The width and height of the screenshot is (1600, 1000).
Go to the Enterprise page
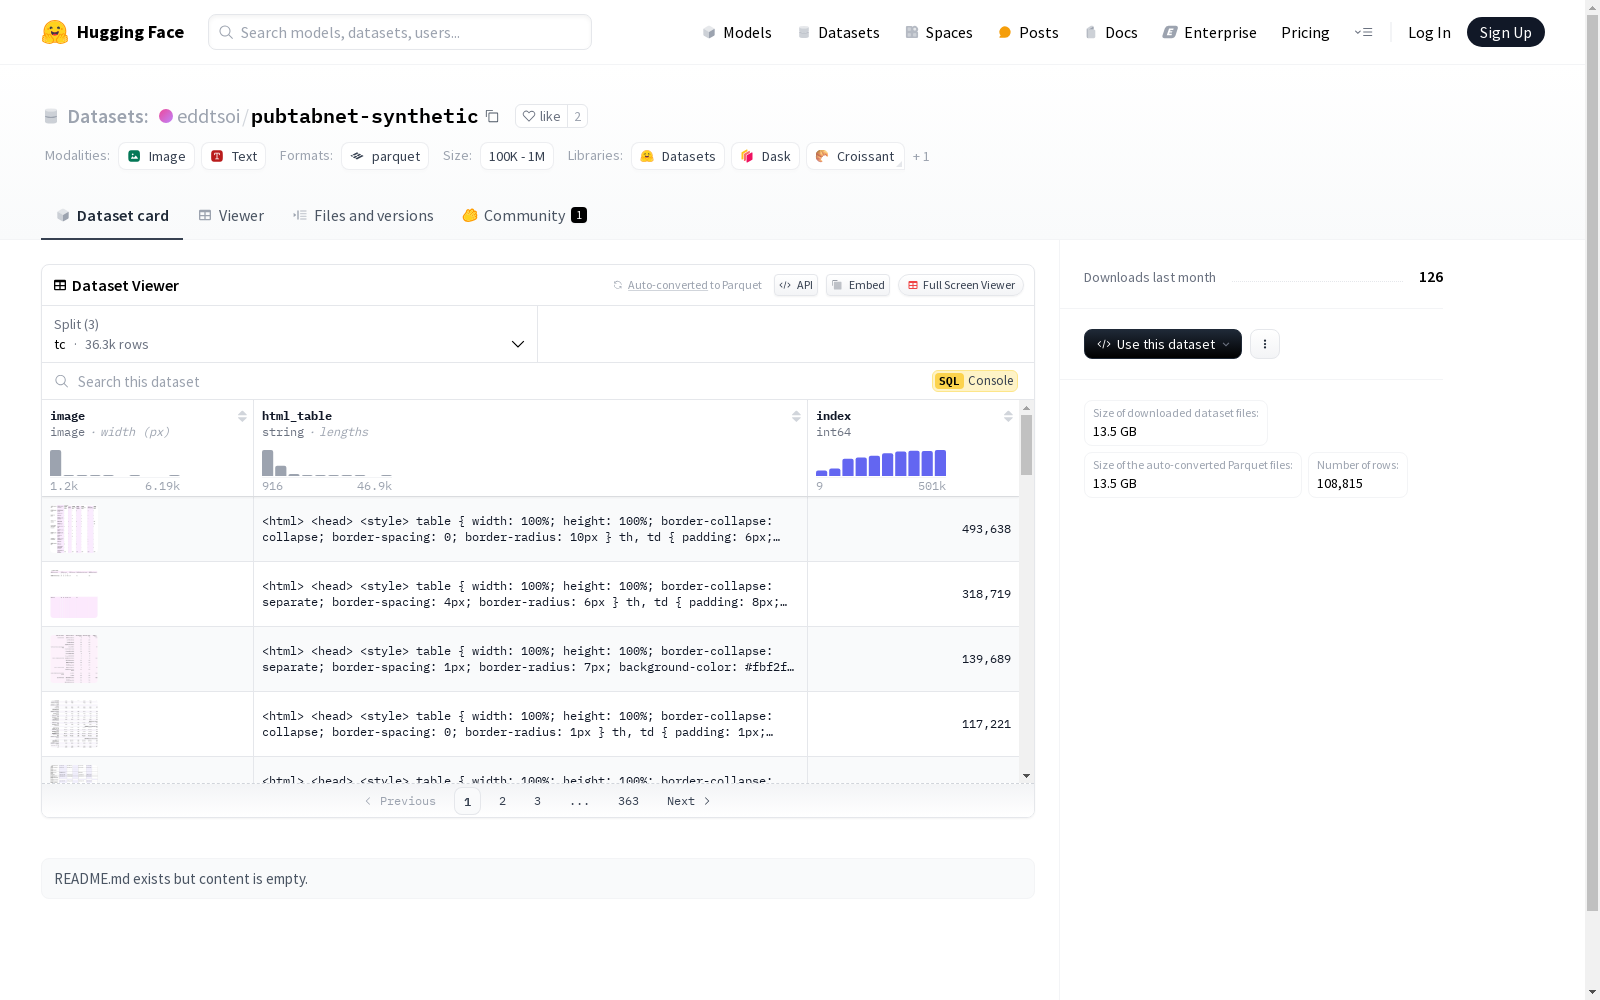pyautogui.click(x=1209, y=32)
